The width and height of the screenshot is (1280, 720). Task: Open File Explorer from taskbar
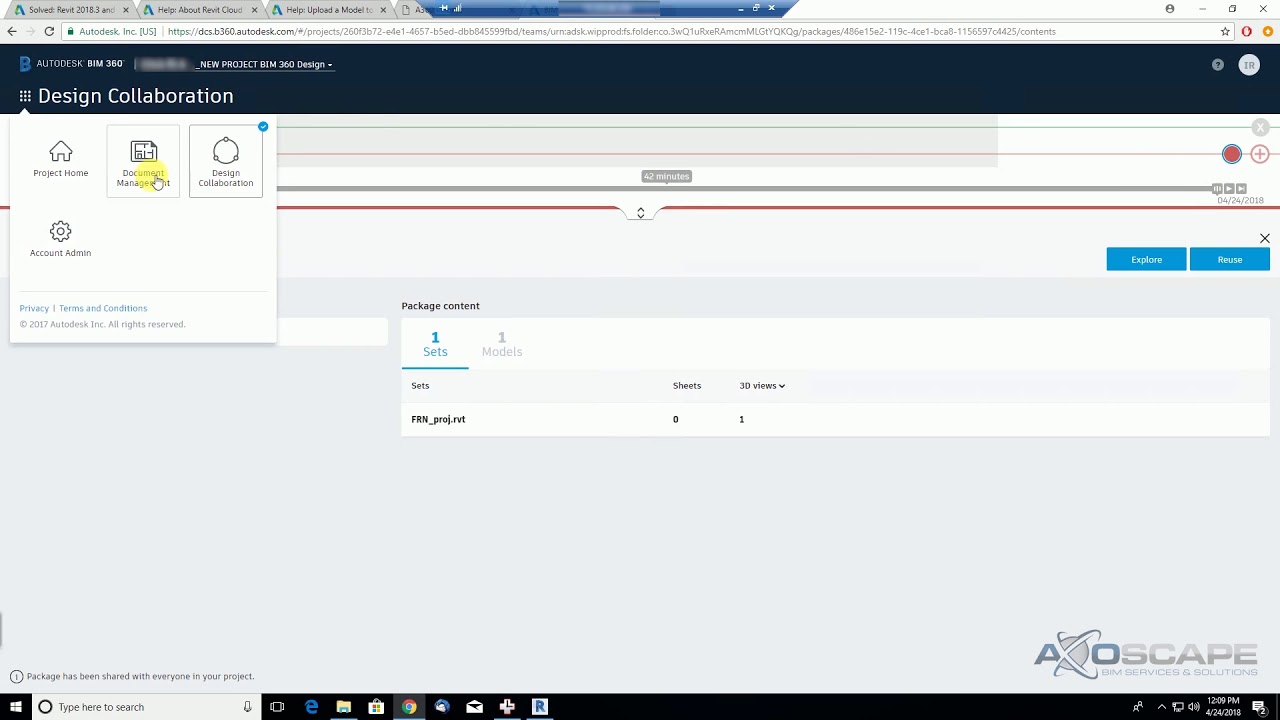pyautogui.click(x=343, y=707)
